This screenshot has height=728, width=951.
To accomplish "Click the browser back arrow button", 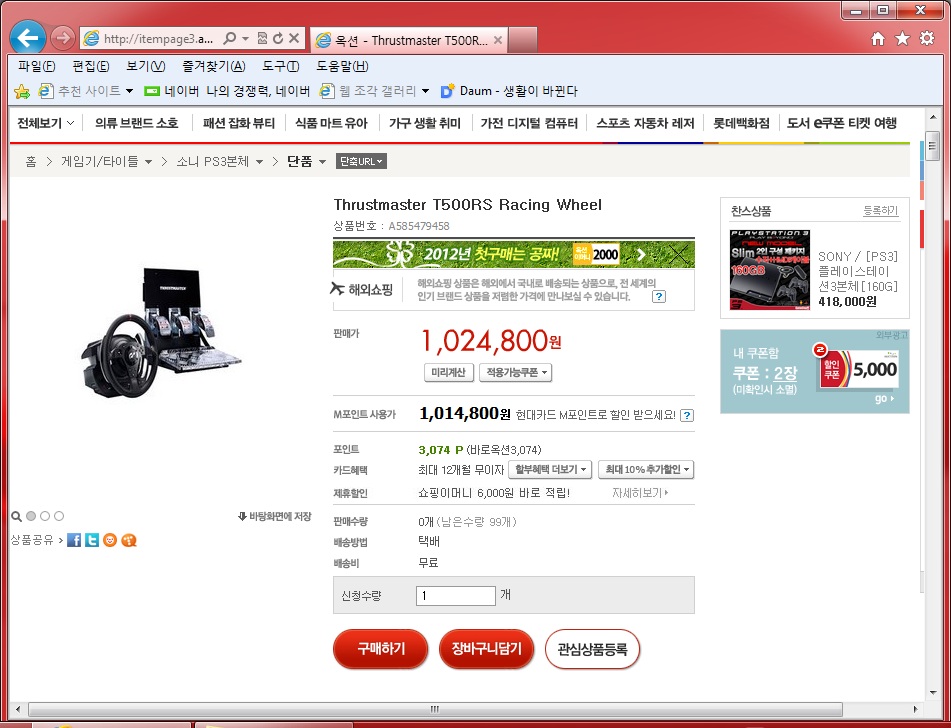I will 27,38.
